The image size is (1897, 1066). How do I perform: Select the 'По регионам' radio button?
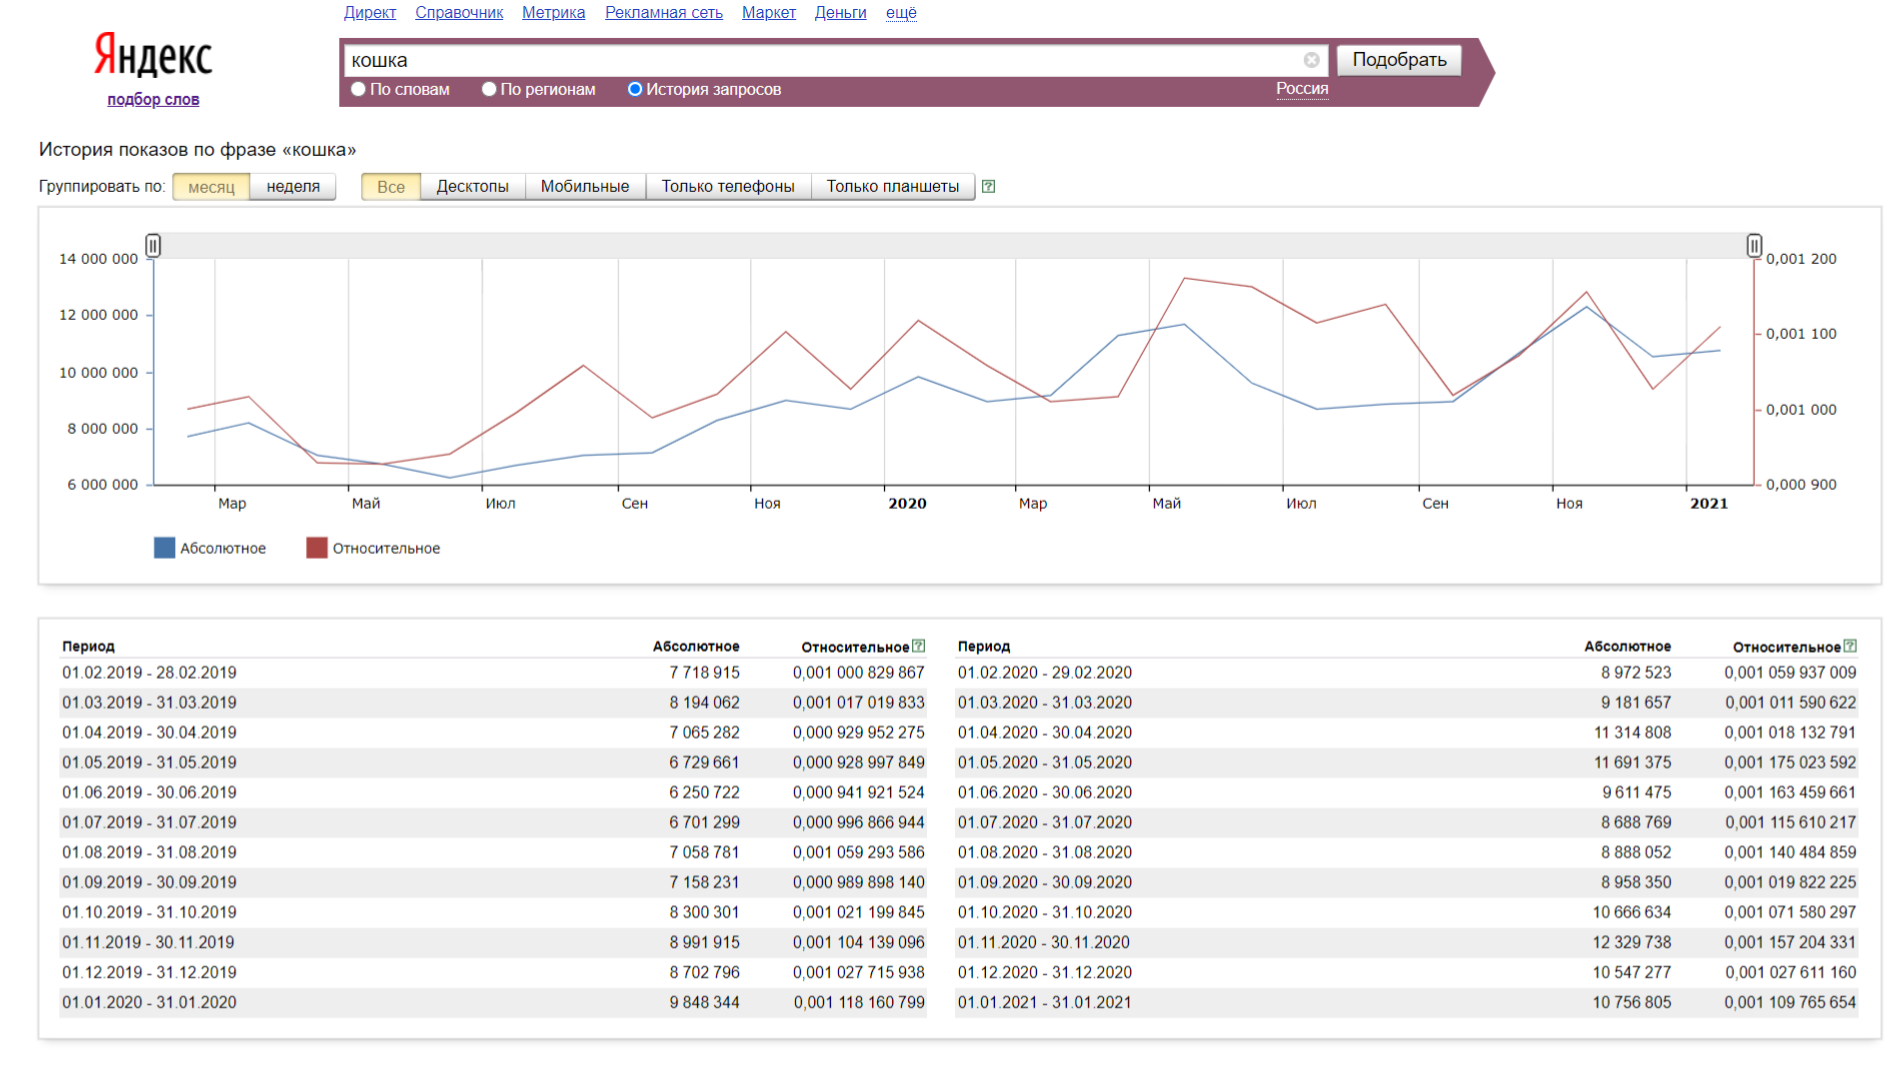pyautogui.click(x=489, y=89)
